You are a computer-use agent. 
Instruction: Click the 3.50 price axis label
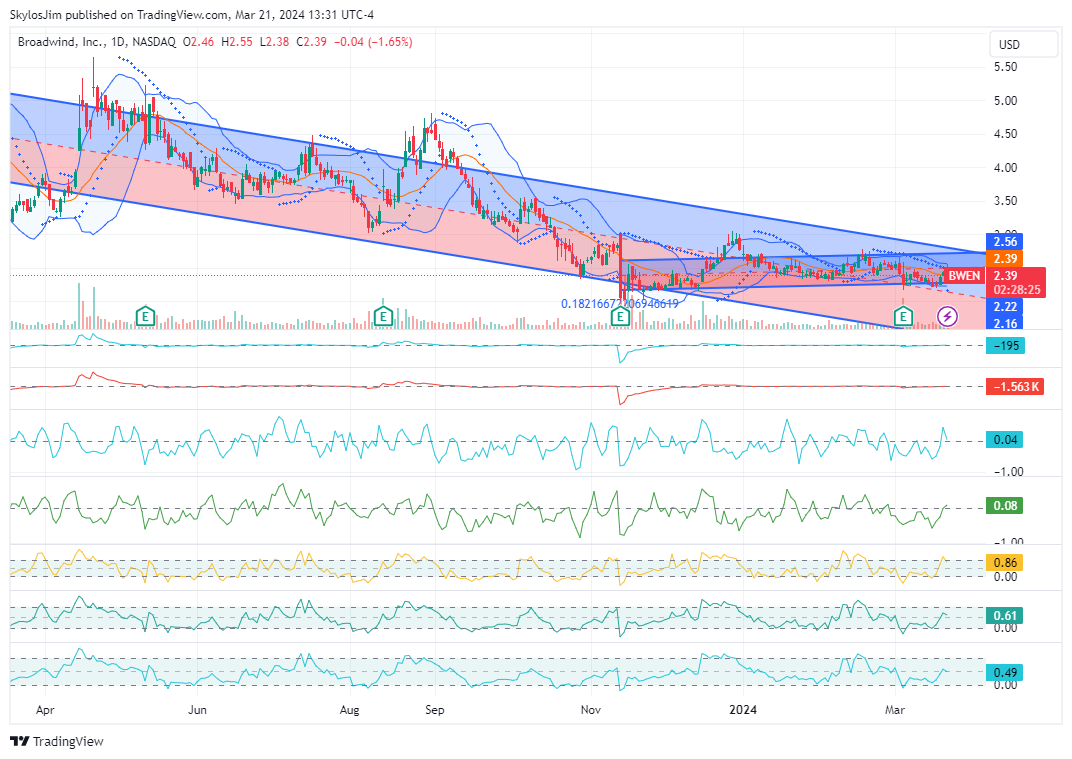coord(1005,201)
